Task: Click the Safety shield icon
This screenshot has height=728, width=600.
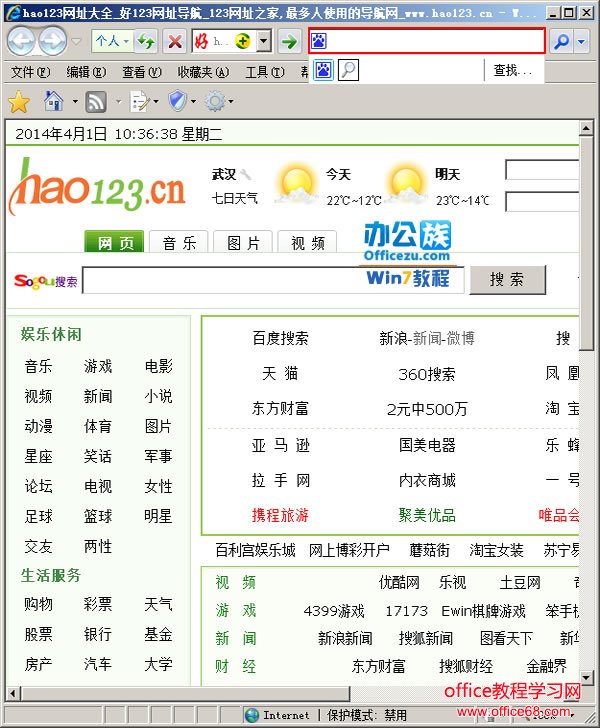Action: click(x=177, y=101)
